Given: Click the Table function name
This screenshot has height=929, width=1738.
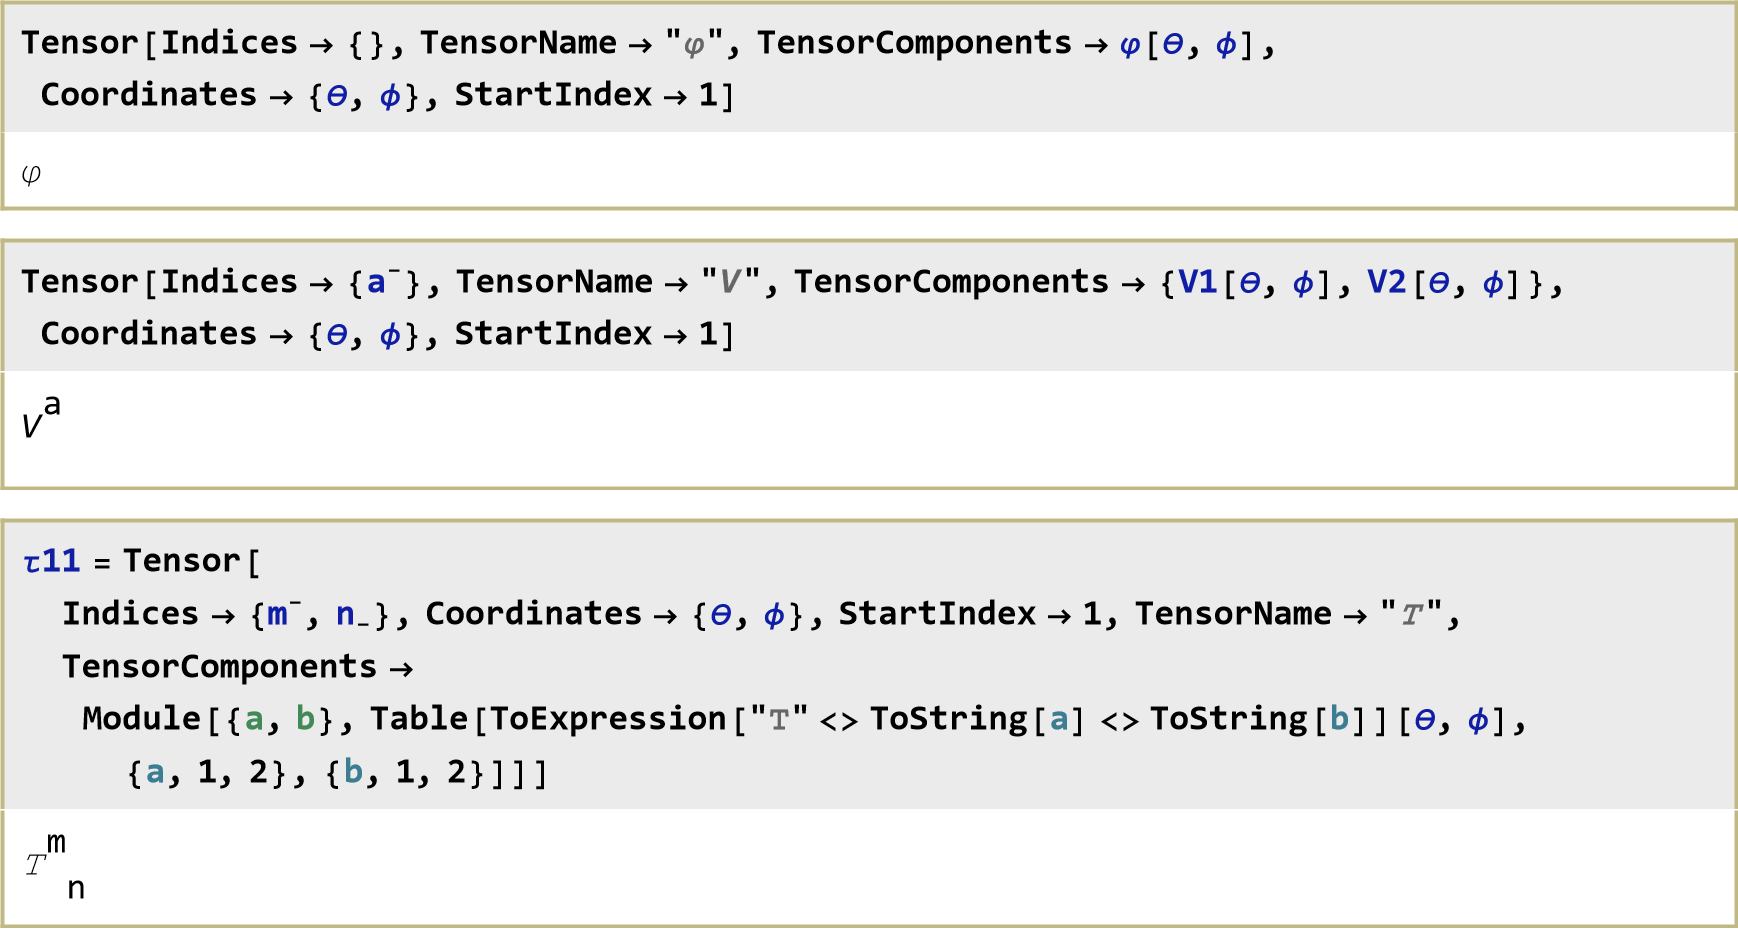Looking at the screenshot, I should tap(419, 719).
